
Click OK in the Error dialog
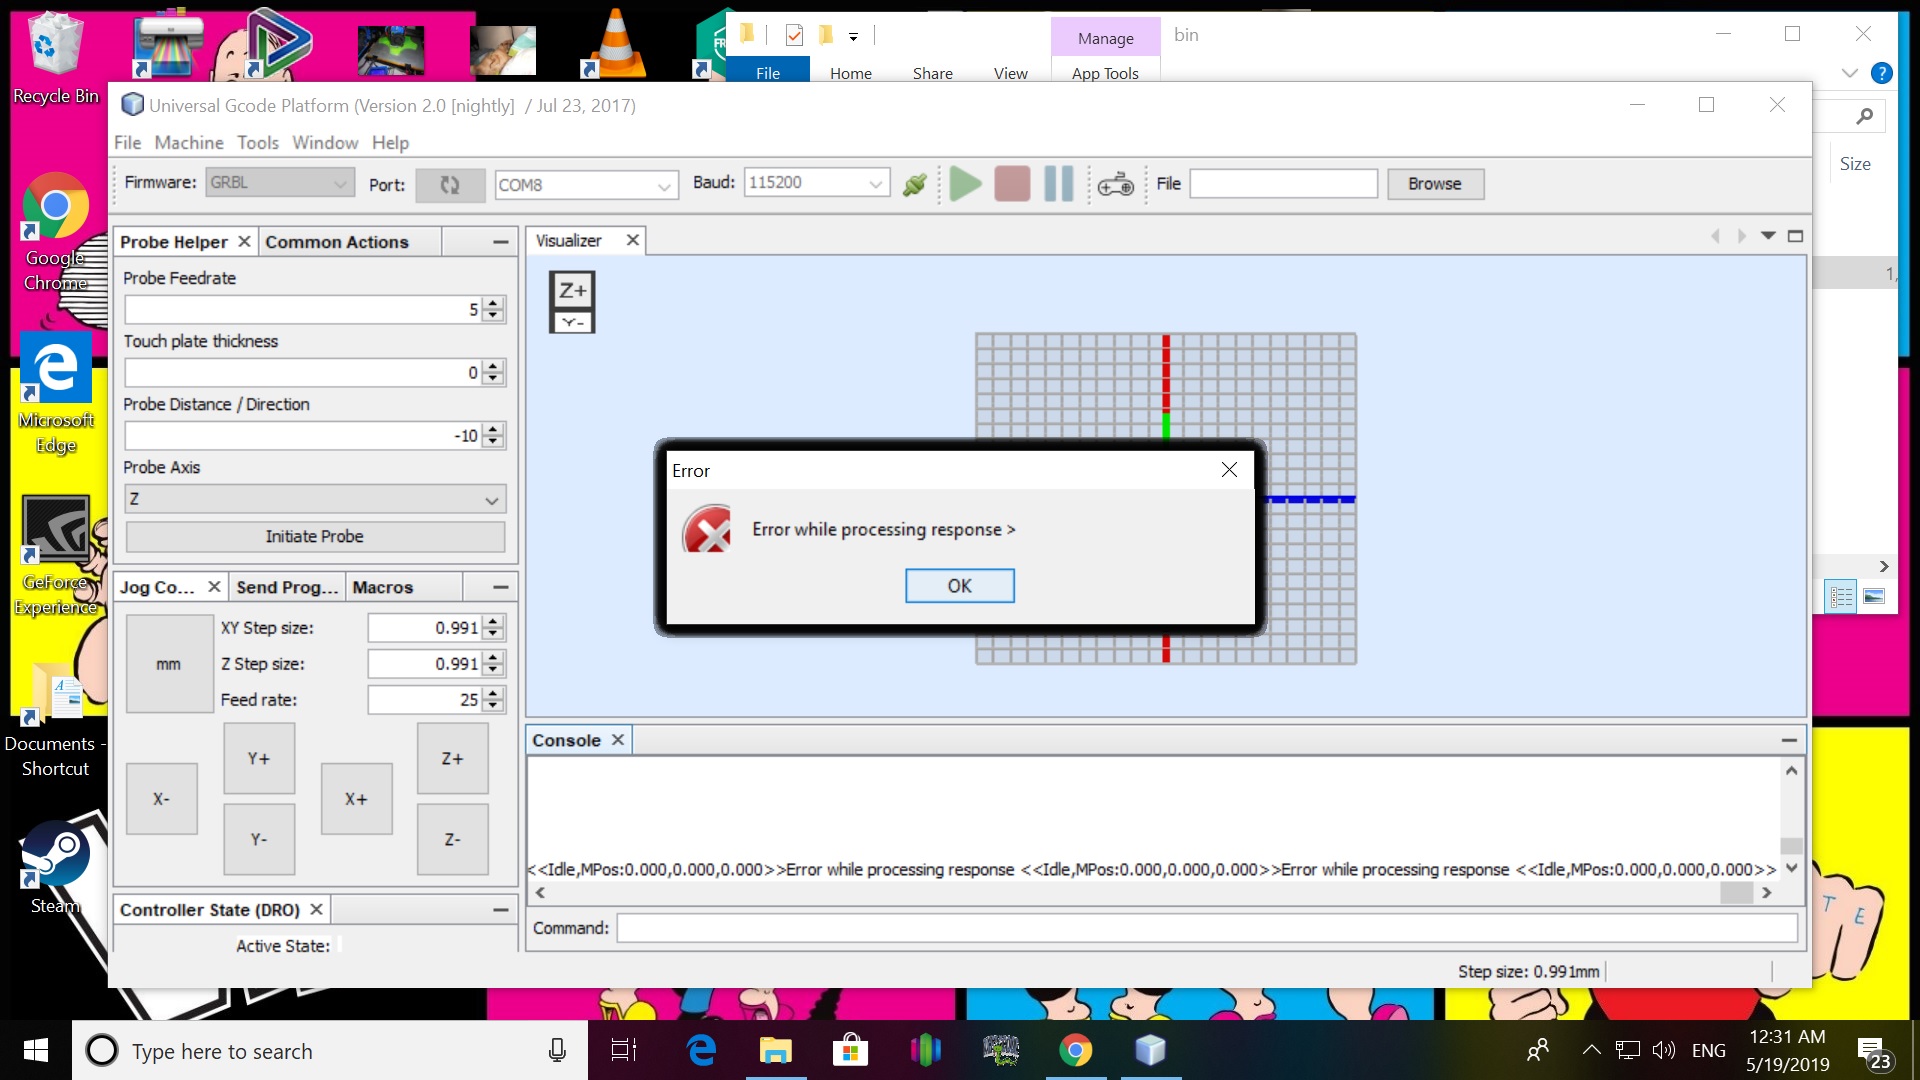[959, 586]
